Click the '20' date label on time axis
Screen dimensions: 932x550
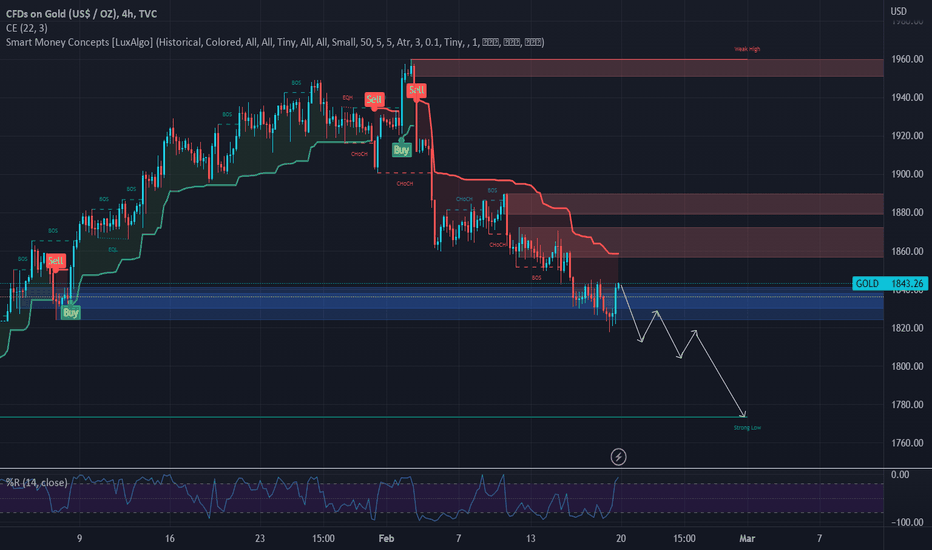(621, 539)
